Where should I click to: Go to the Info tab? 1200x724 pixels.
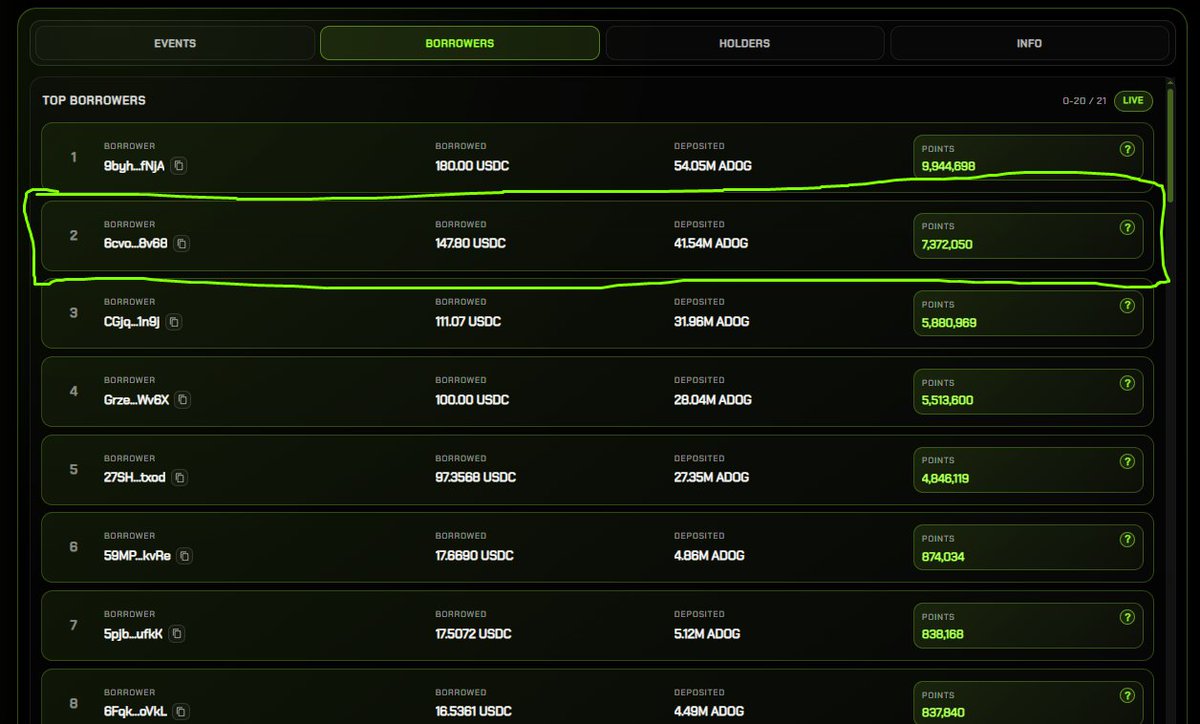(1030, 43)
